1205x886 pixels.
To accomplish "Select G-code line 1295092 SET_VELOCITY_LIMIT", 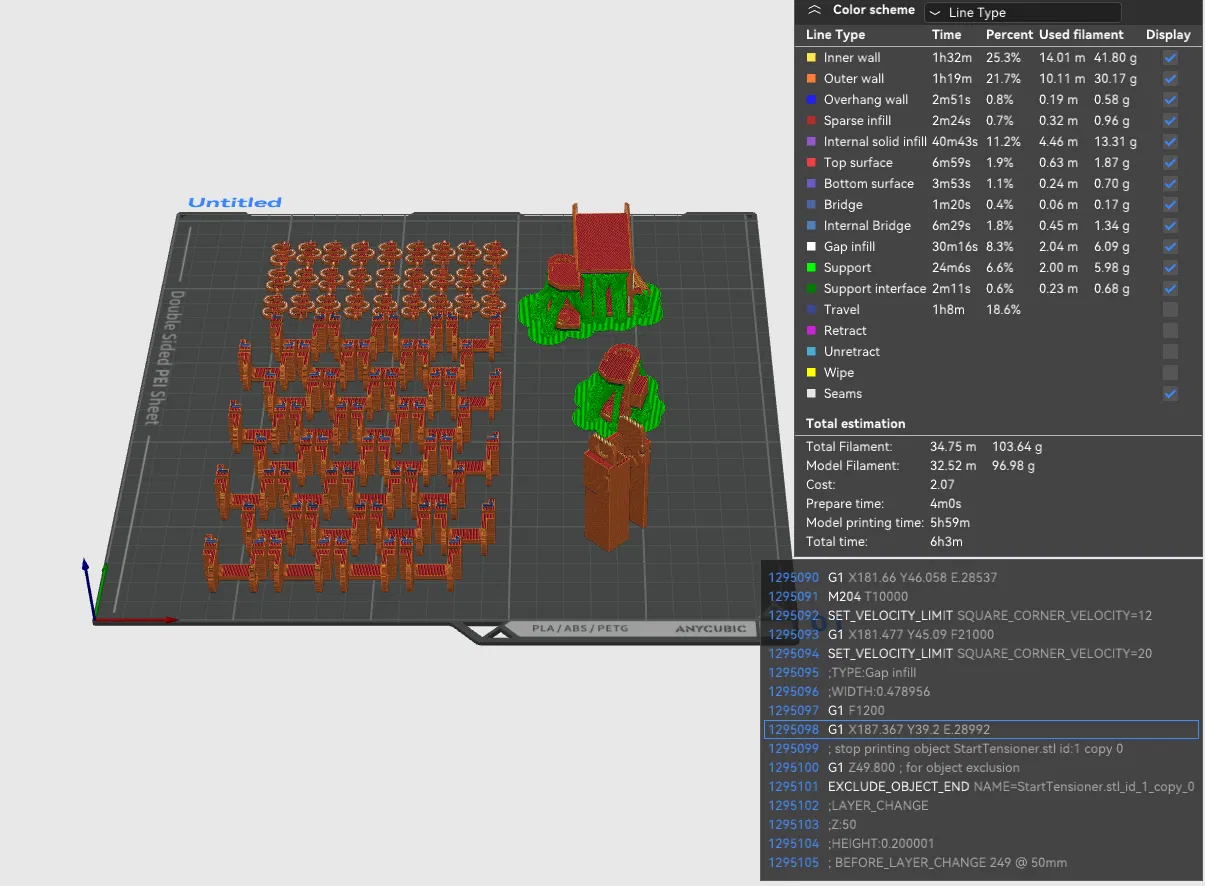I will (x=981, y=615).
